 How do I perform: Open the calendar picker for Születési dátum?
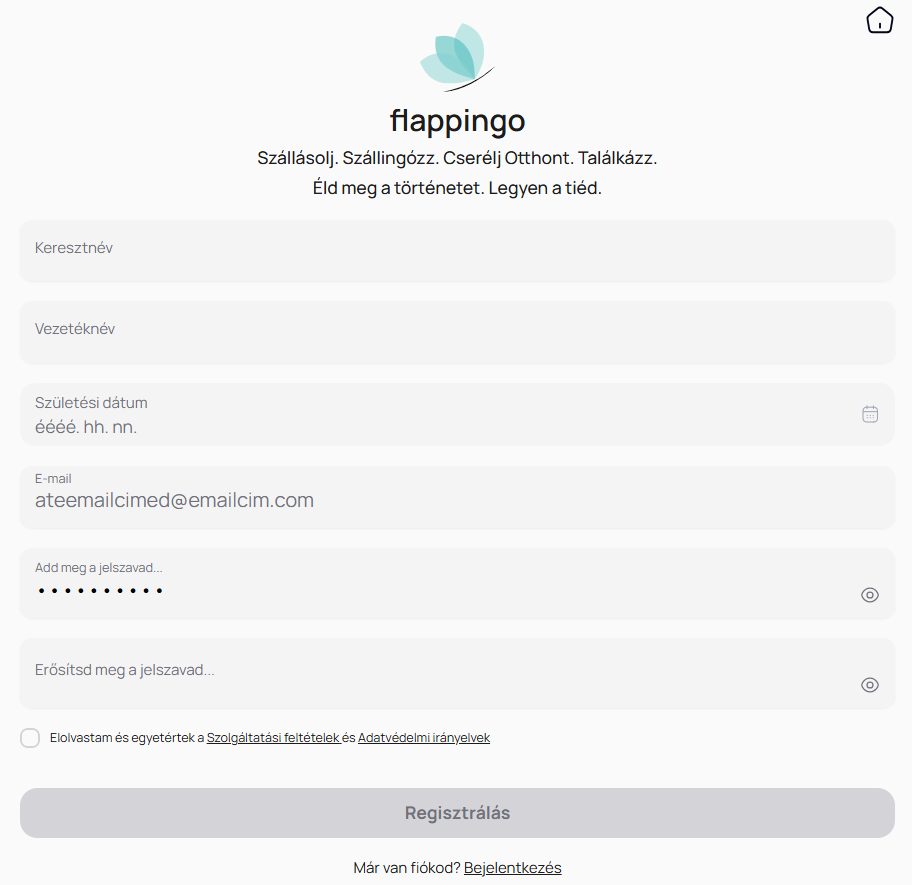click(869, 413)
